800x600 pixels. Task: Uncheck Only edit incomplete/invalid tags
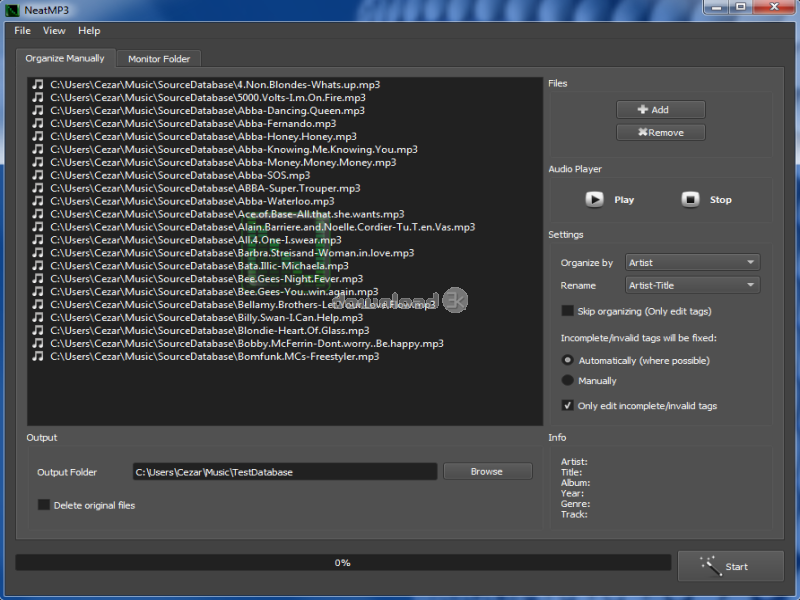coord(568,406)
